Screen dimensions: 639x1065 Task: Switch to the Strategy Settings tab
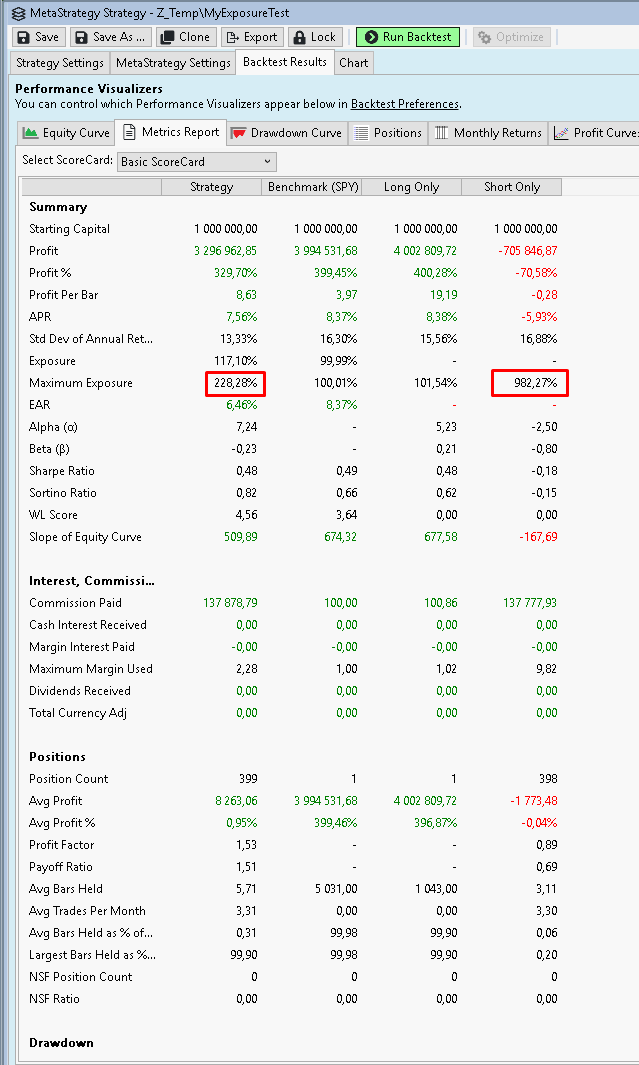pos(59,62)
